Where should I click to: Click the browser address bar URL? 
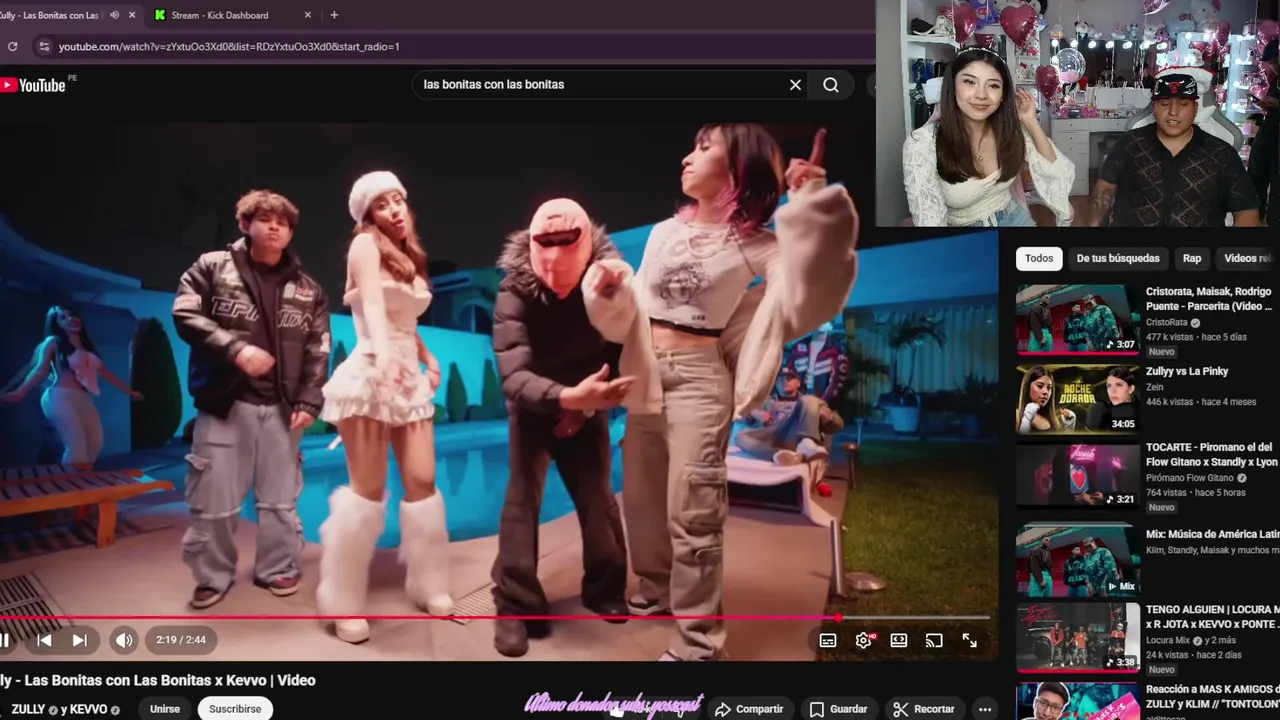click(x=229, y=46)
